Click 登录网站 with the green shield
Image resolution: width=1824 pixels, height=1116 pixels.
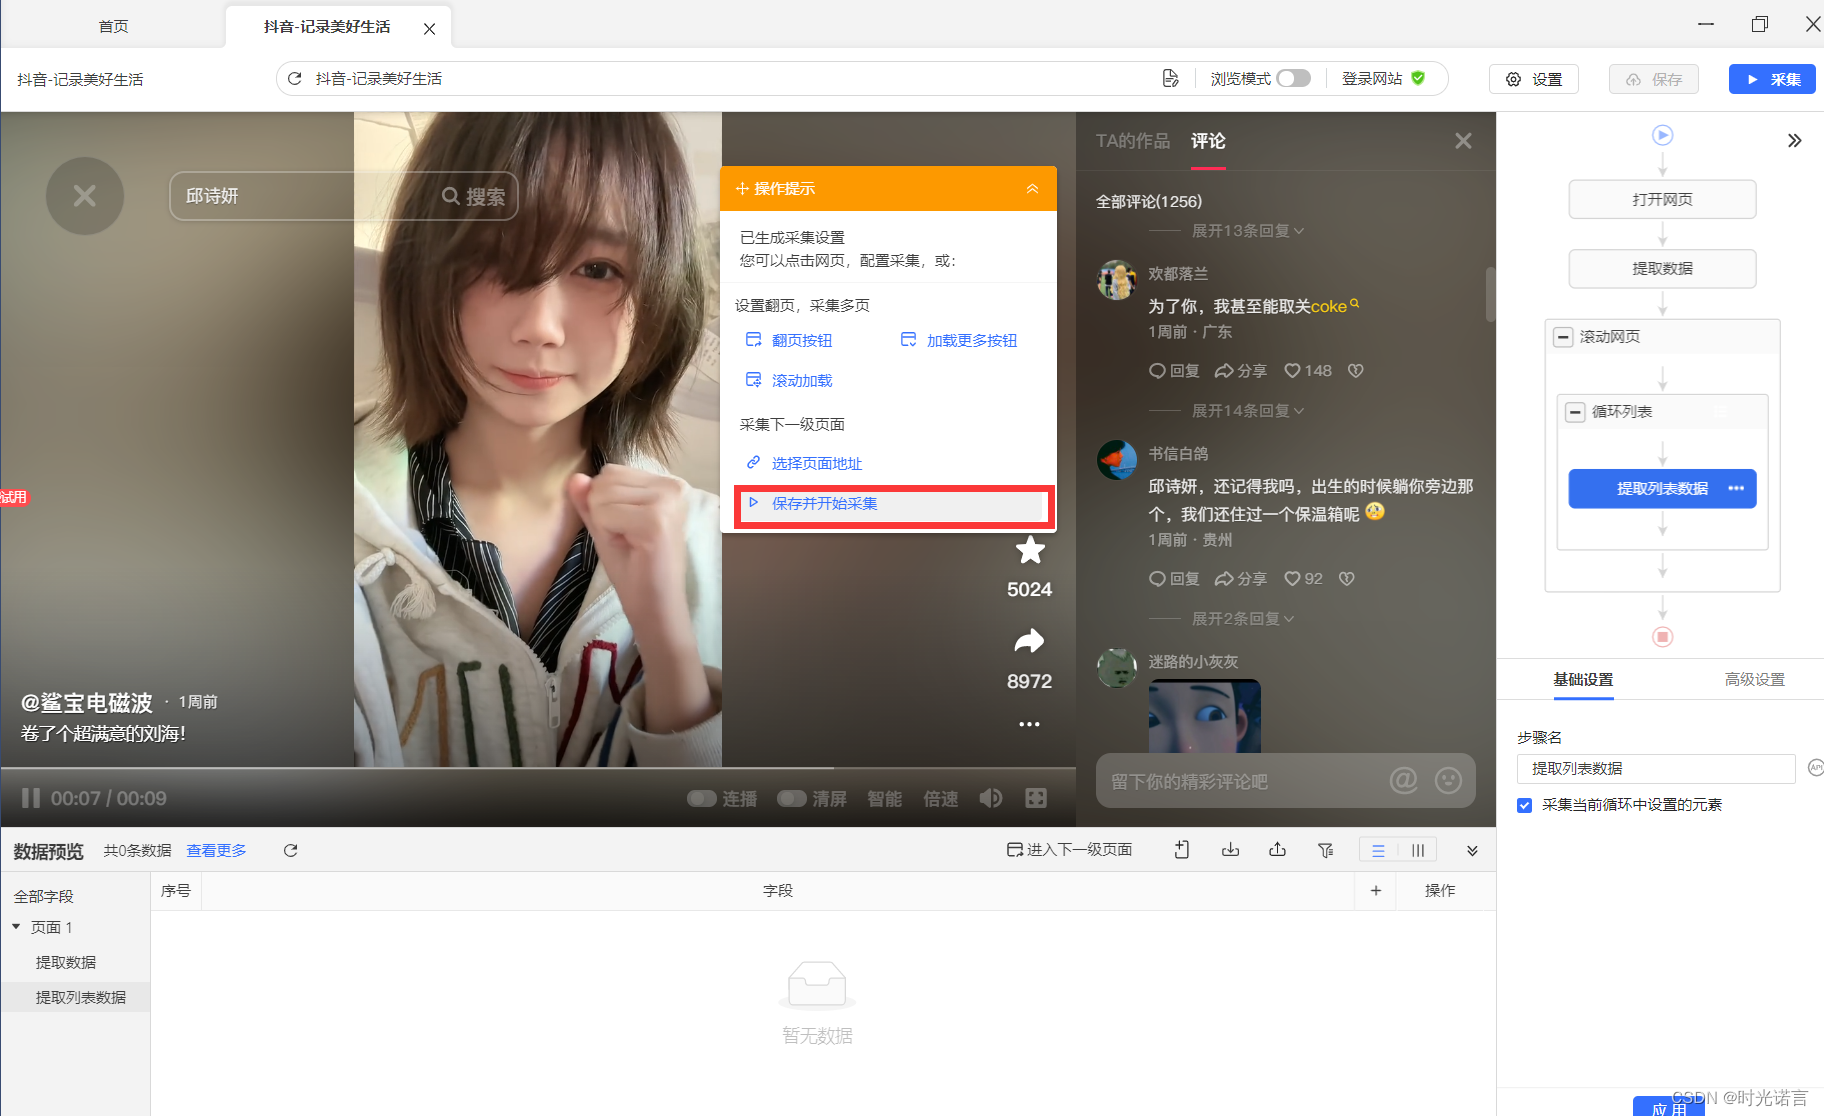(1383, 78)
